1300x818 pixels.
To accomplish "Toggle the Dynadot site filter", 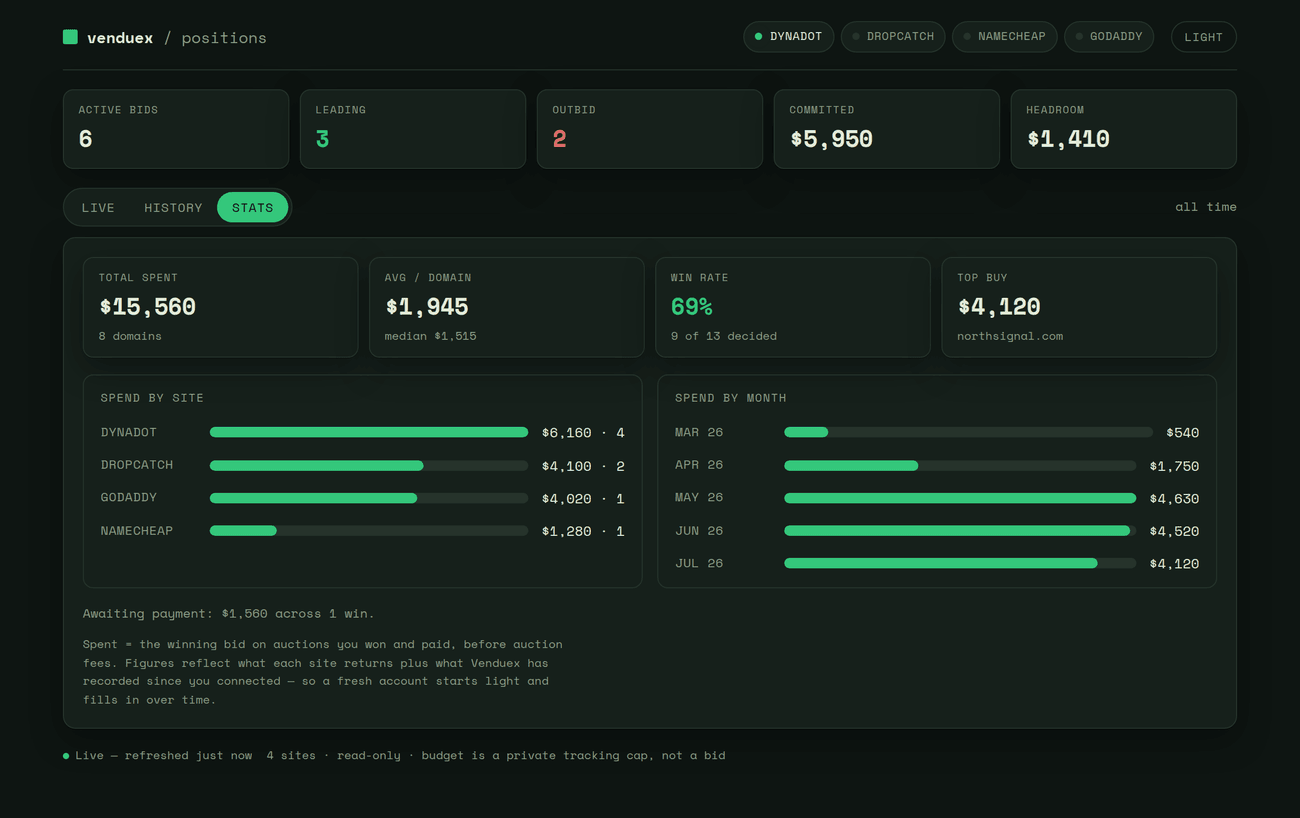I will pos(788,37).
